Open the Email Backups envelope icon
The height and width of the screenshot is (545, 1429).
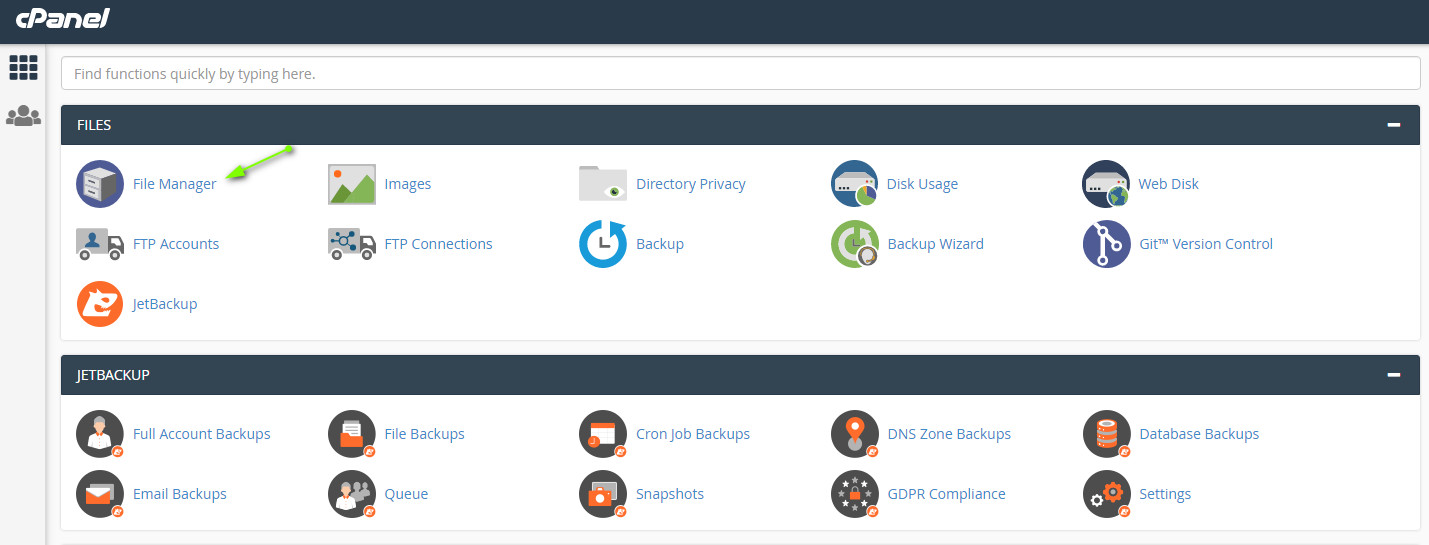[x=100, y=495]
